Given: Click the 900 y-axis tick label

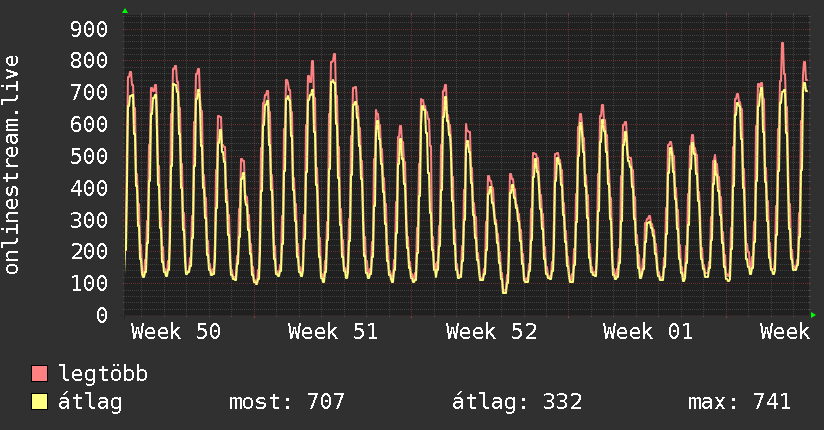Looking at the screenshot, I should (x=87, y=29).
